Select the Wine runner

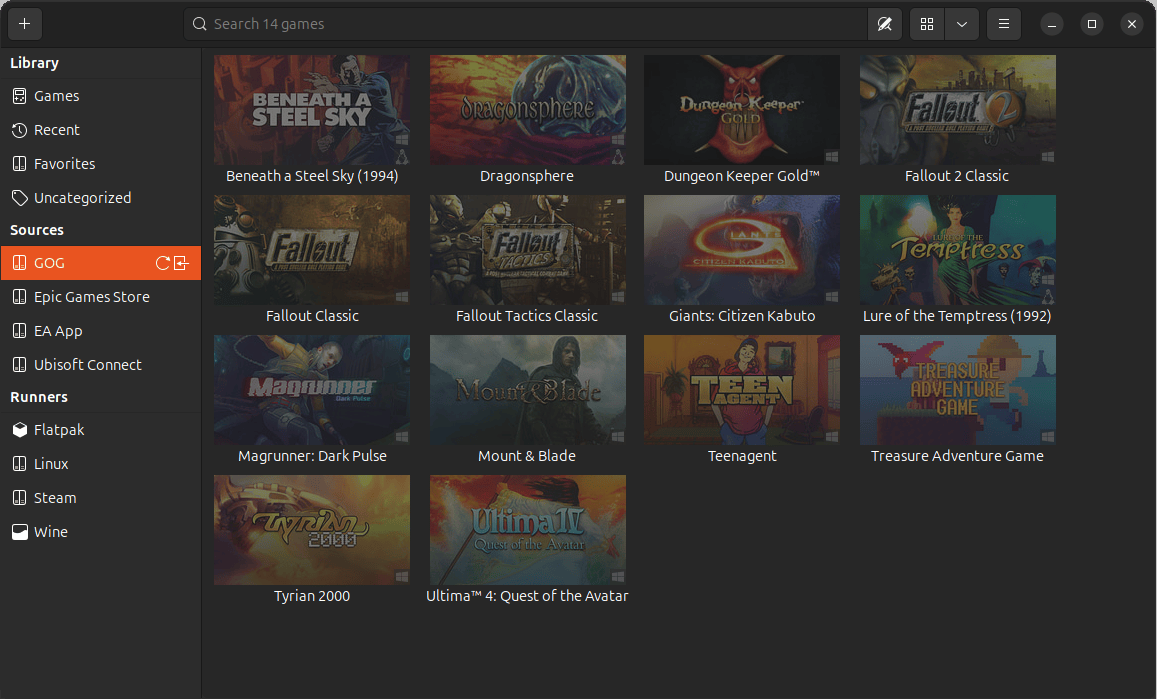(x=100, y=531)
